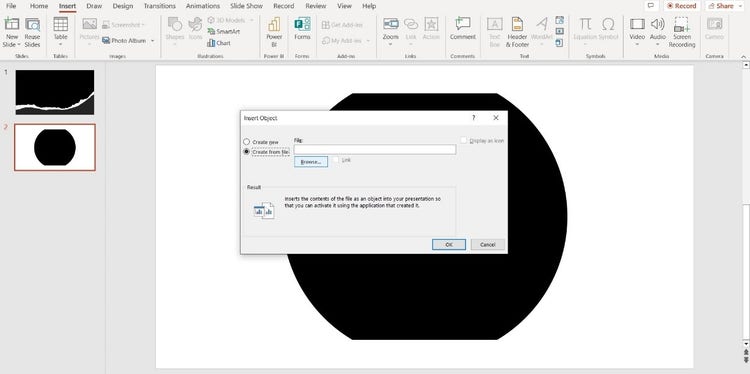Switch to the Draw tab
750x374 pixels.
[x=94, y=6]
